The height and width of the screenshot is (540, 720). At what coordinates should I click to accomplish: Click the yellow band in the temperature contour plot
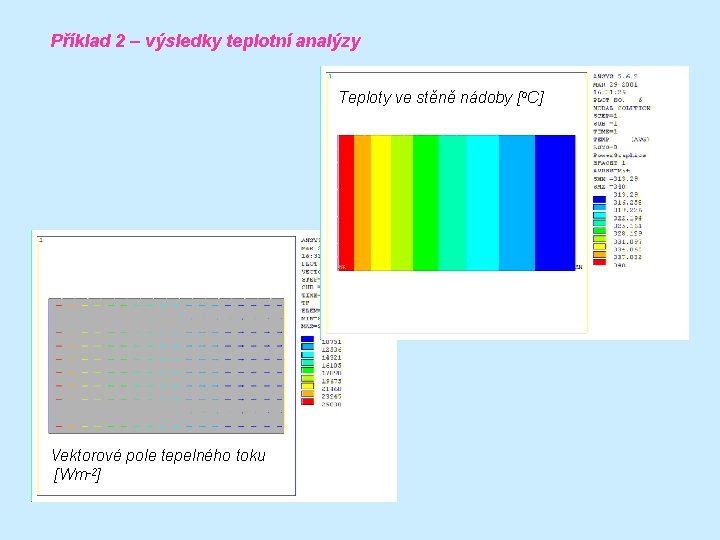[x=381, y=202]
